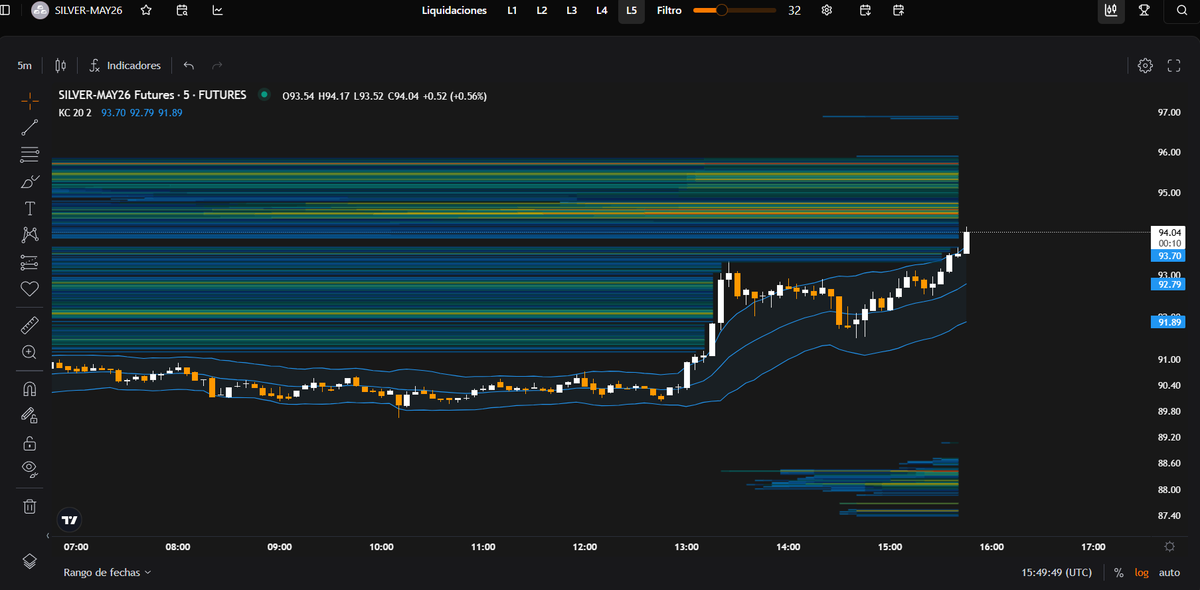Toggle magnet mode
The image size is (1200, 590).
tap(30, 389)
